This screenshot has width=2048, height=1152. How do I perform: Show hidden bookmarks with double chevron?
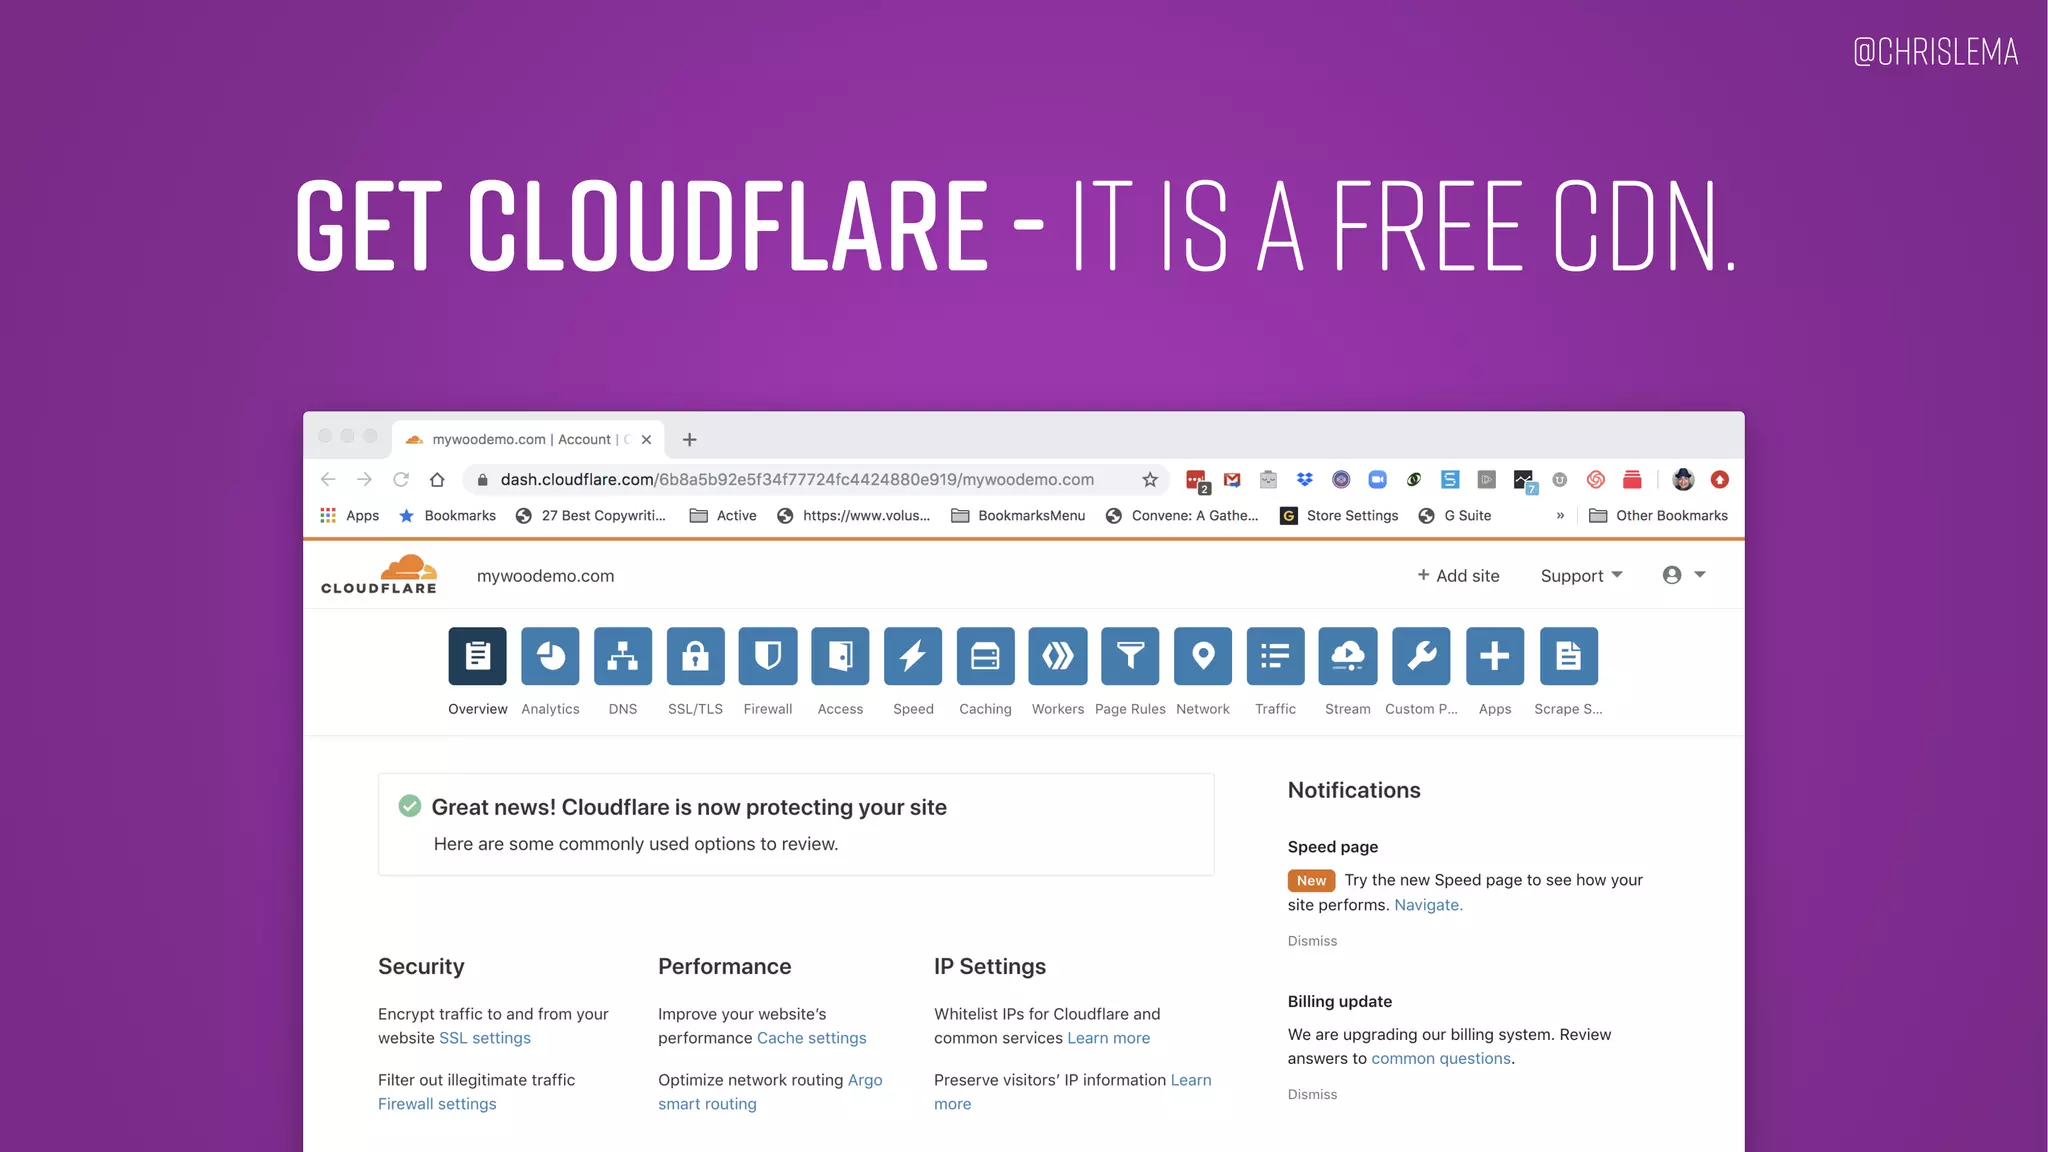pos(1560,516)
